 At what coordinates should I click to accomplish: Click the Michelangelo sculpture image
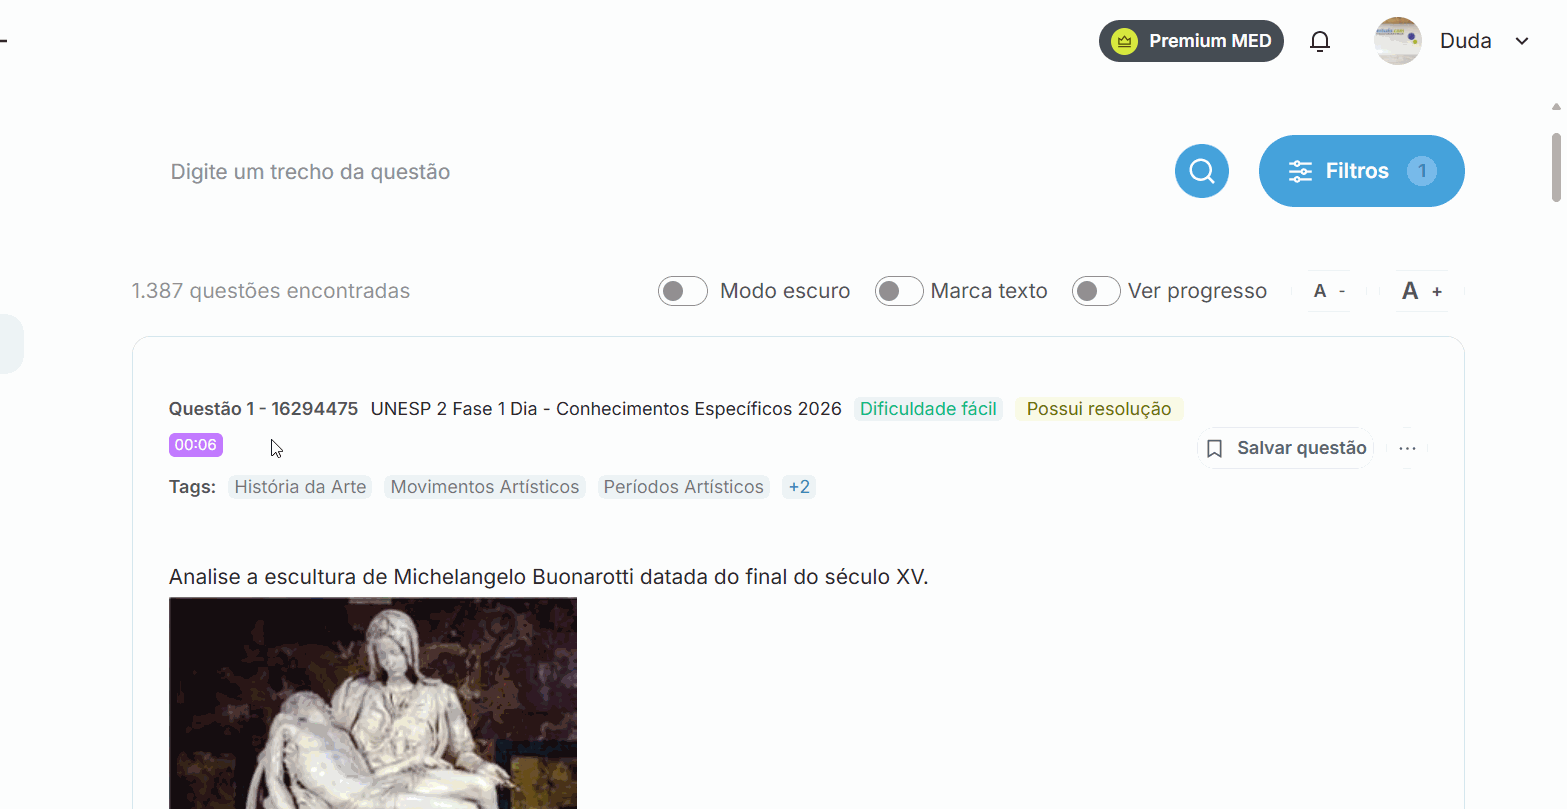click(x=373, y=703)
